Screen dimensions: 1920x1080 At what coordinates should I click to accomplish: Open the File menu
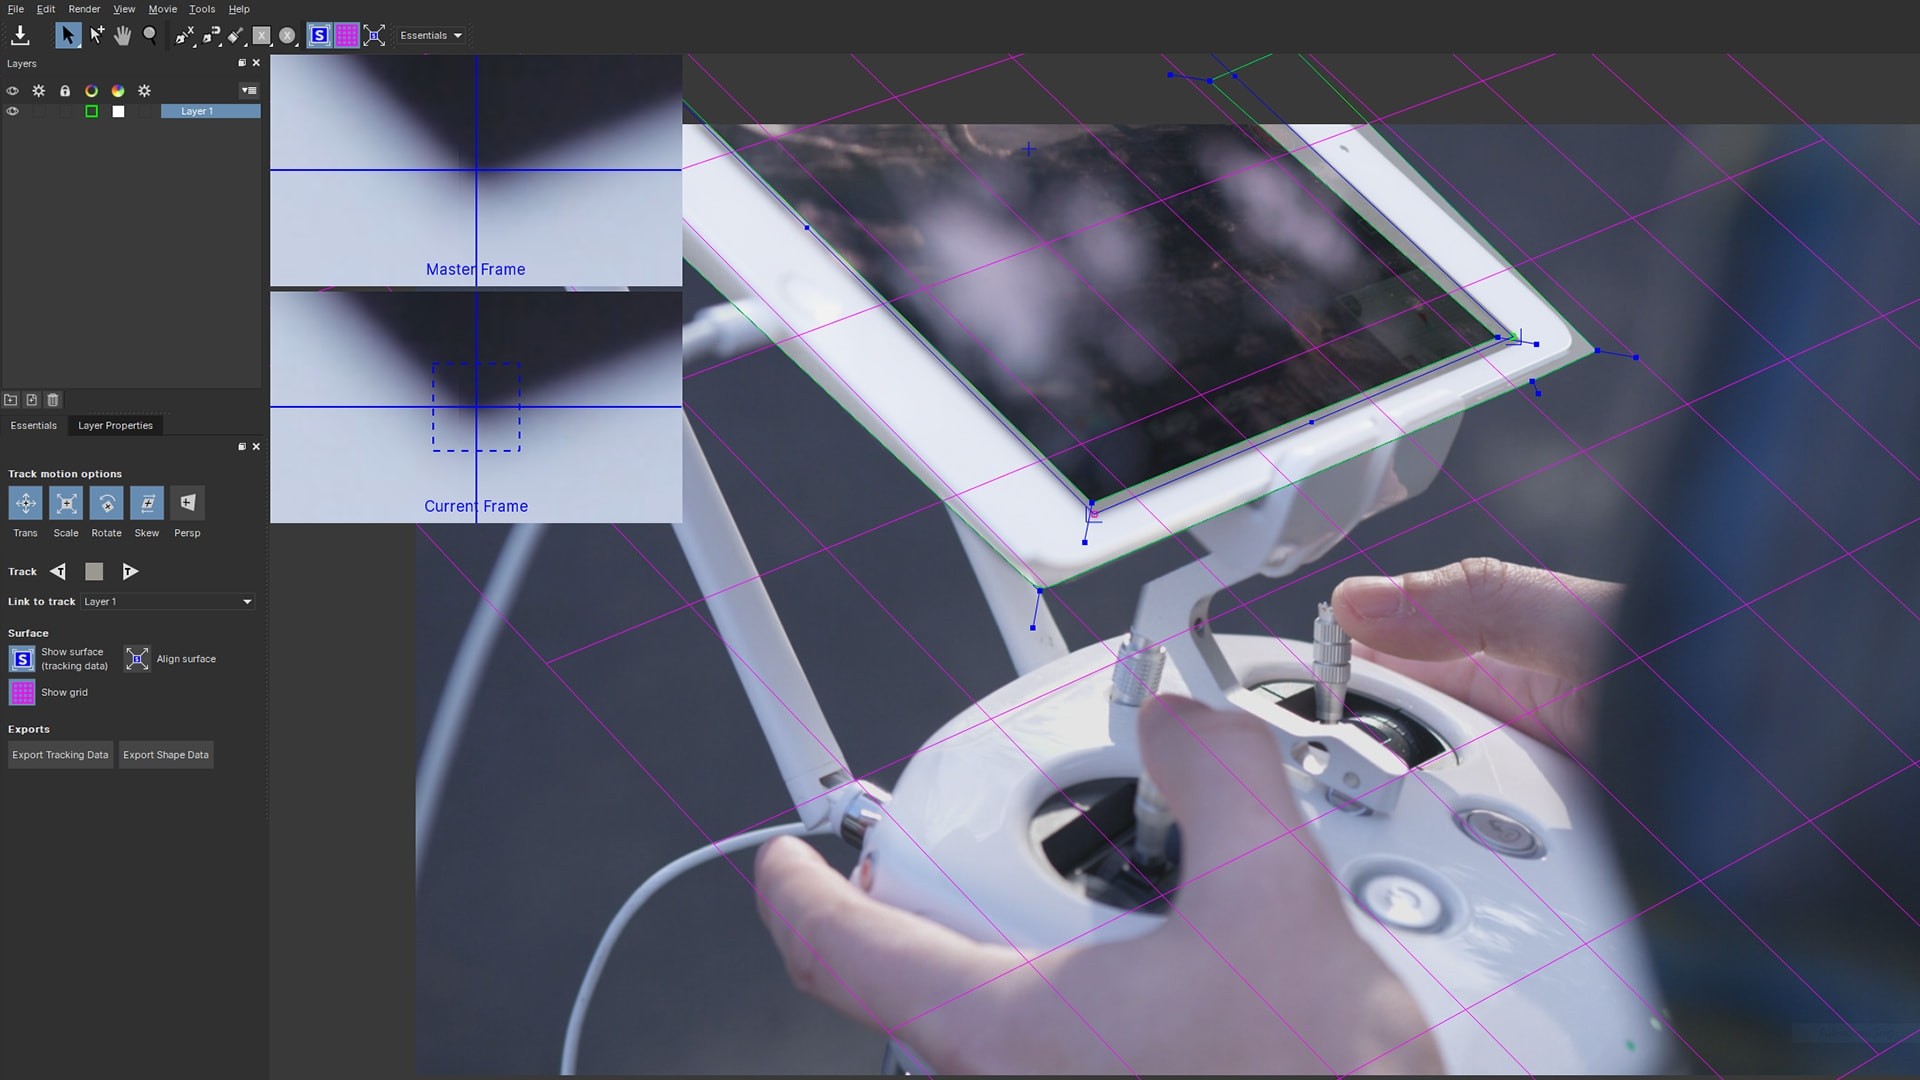16,9
